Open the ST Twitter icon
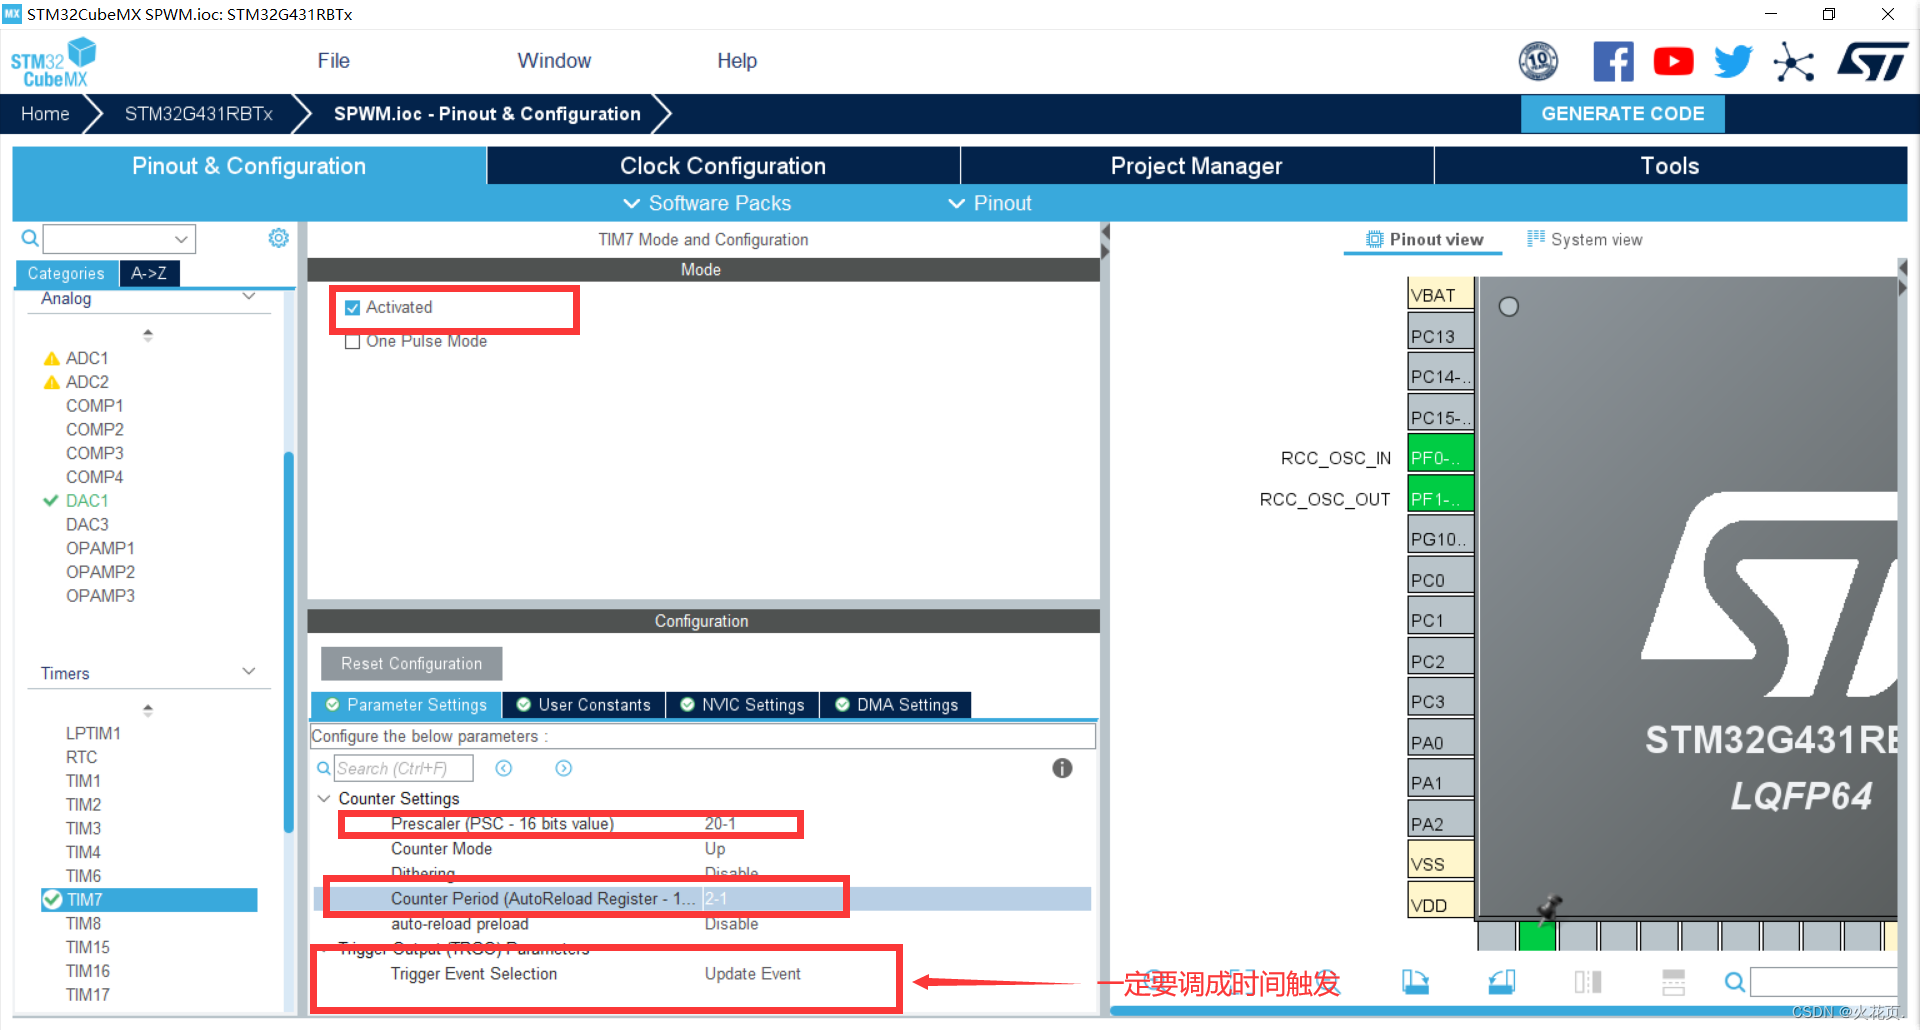This screenshot has width=1920, height=1030. click(x=1733, y=62)
